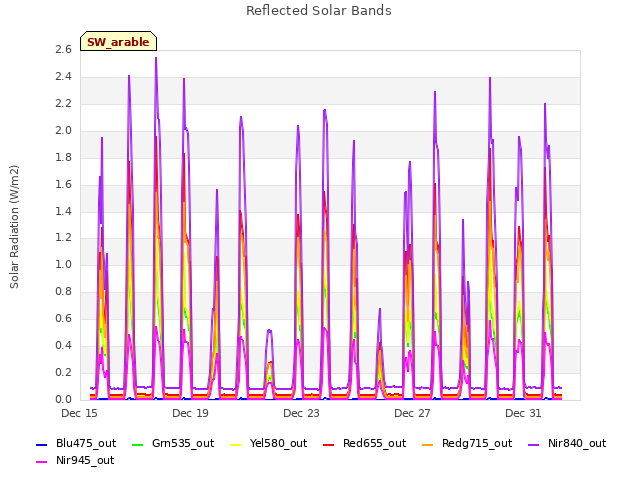Toggle the Blu475_out legend entry
640x480 pixels.
click(x=76, y=443)
